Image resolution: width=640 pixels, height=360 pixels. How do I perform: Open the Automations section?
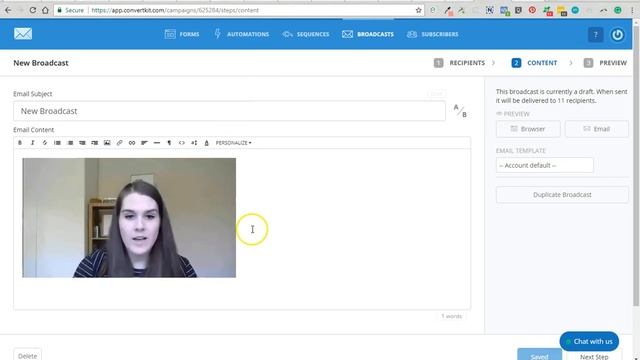[x=242, y=34]
